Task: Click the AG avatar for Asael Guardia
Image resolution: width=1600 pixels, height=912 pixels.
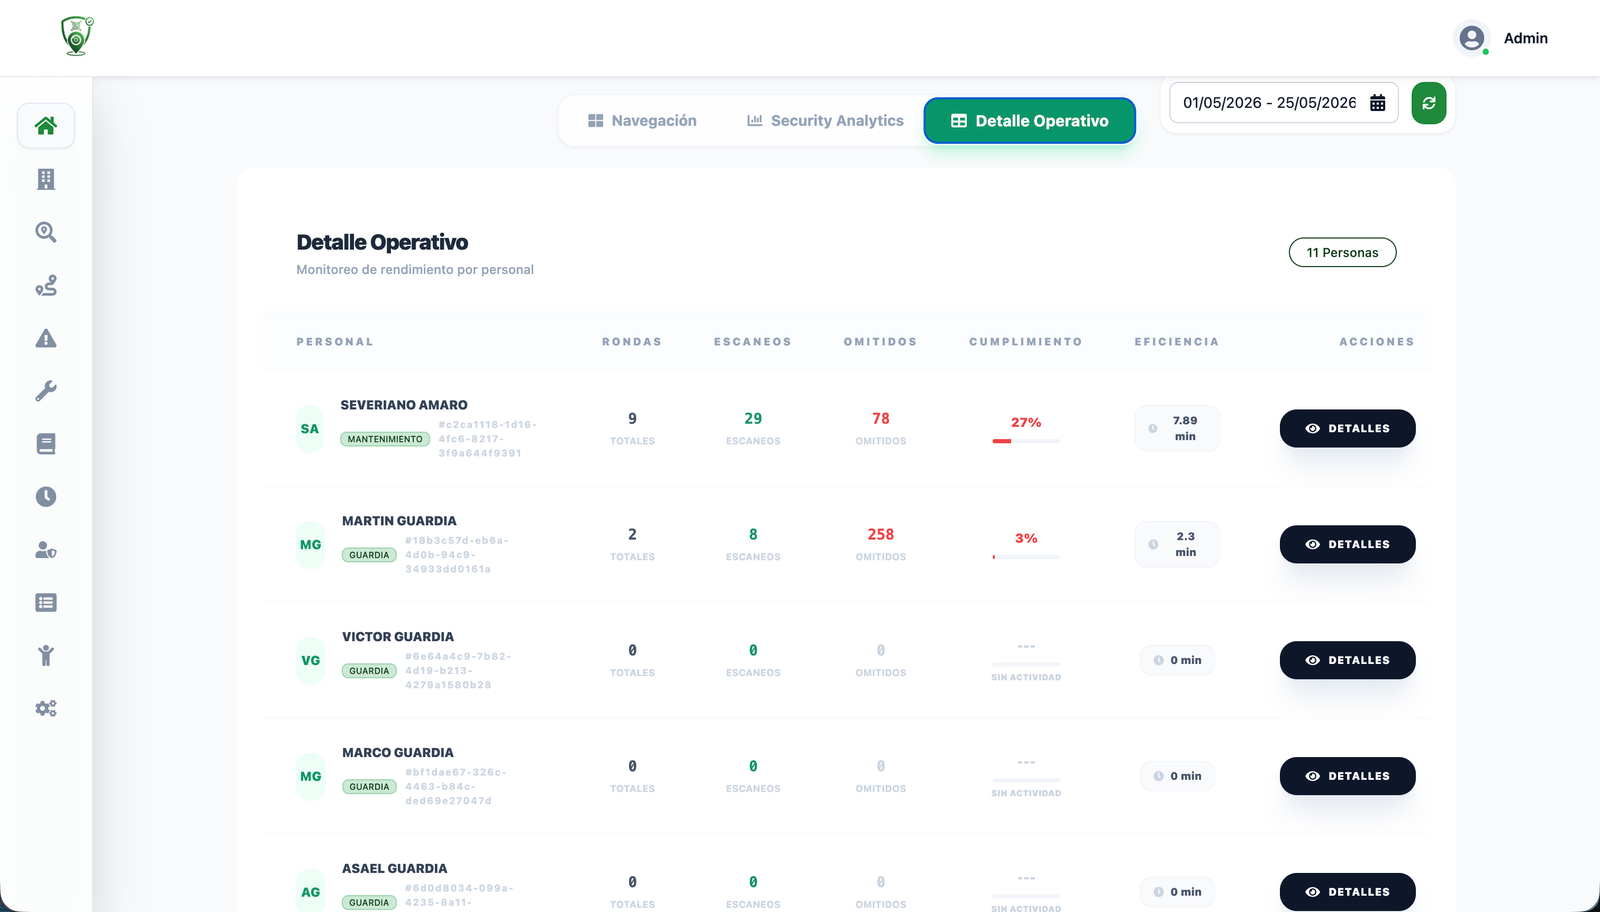Action: pyautogui.click(x=311, y=892)
